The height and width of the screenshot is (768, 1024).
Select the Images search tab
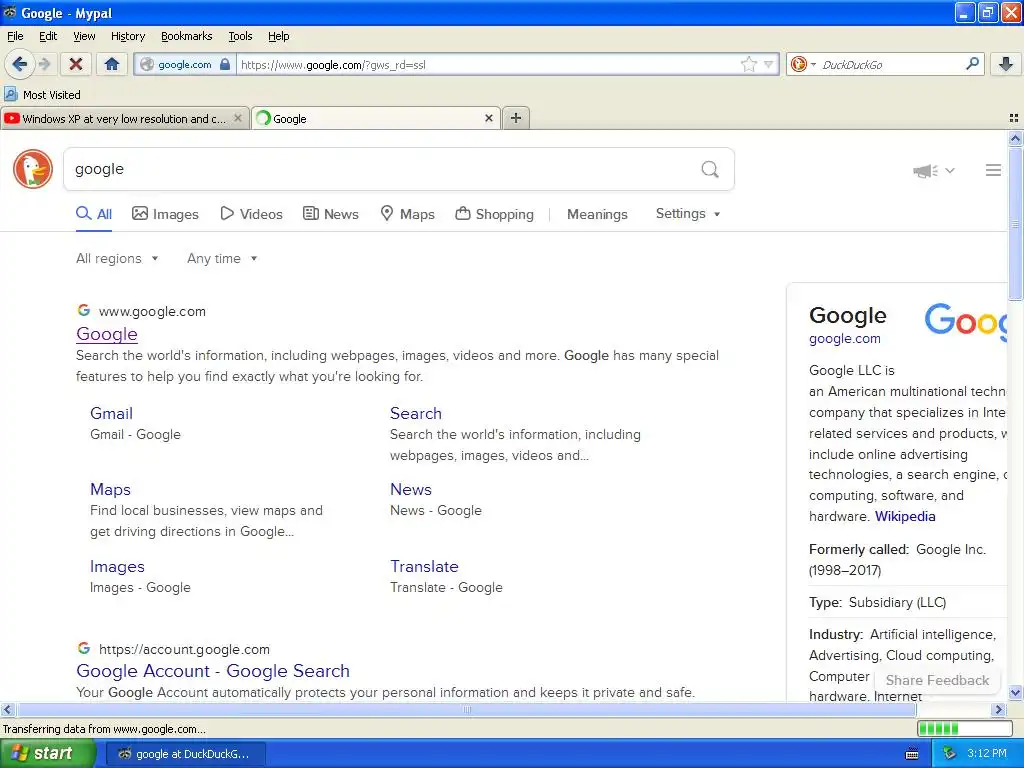click(165, 214)
